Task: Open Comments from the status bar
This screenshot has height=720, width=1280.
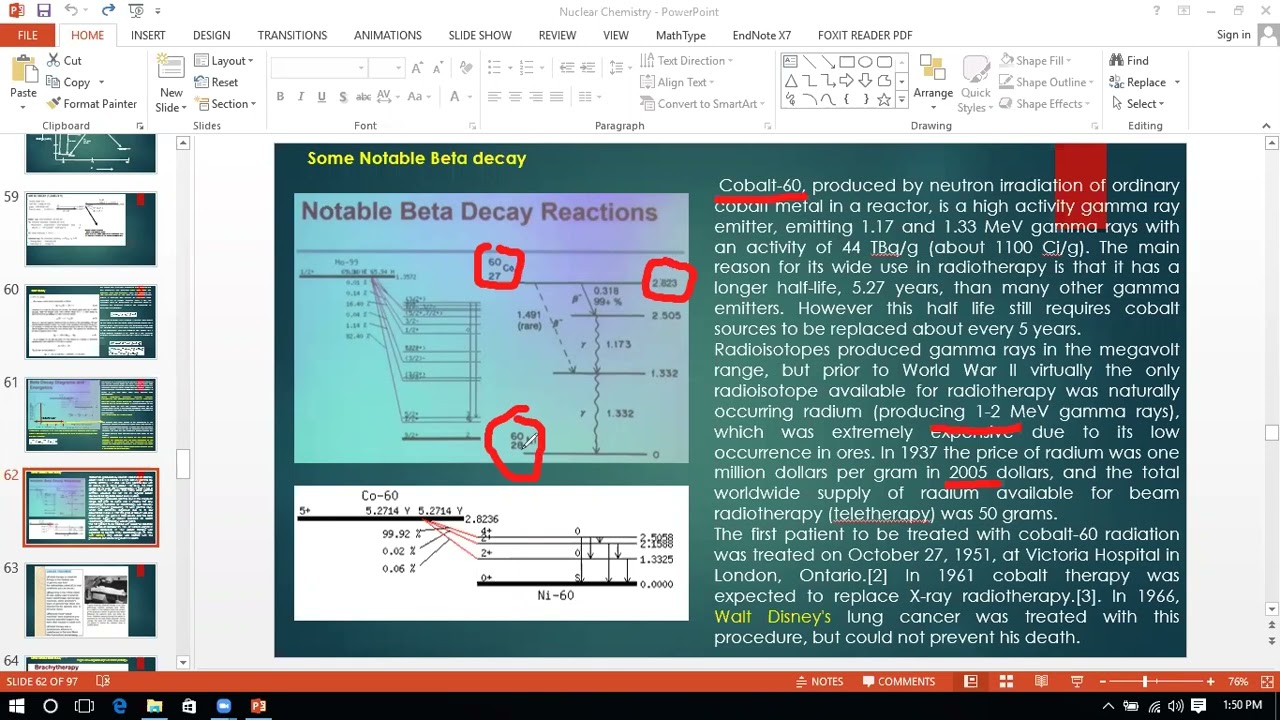Action: [897, 682]
